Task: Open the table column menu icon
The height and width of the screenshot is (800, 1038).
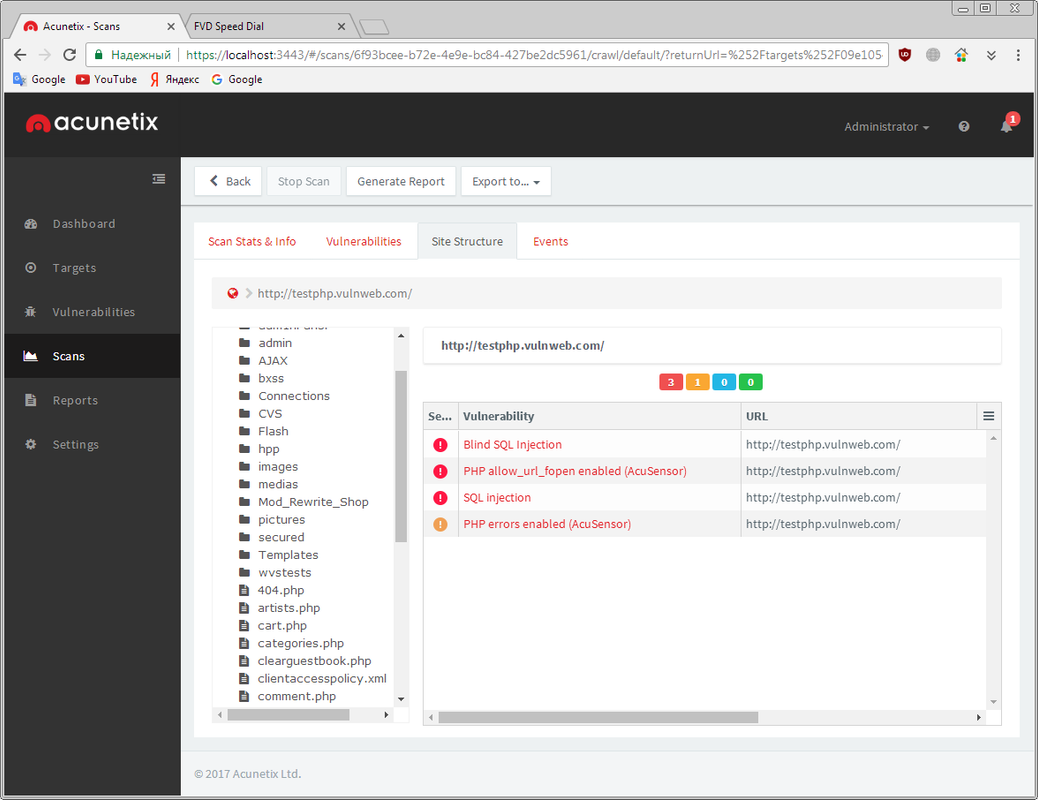Action: coord(988,416)
